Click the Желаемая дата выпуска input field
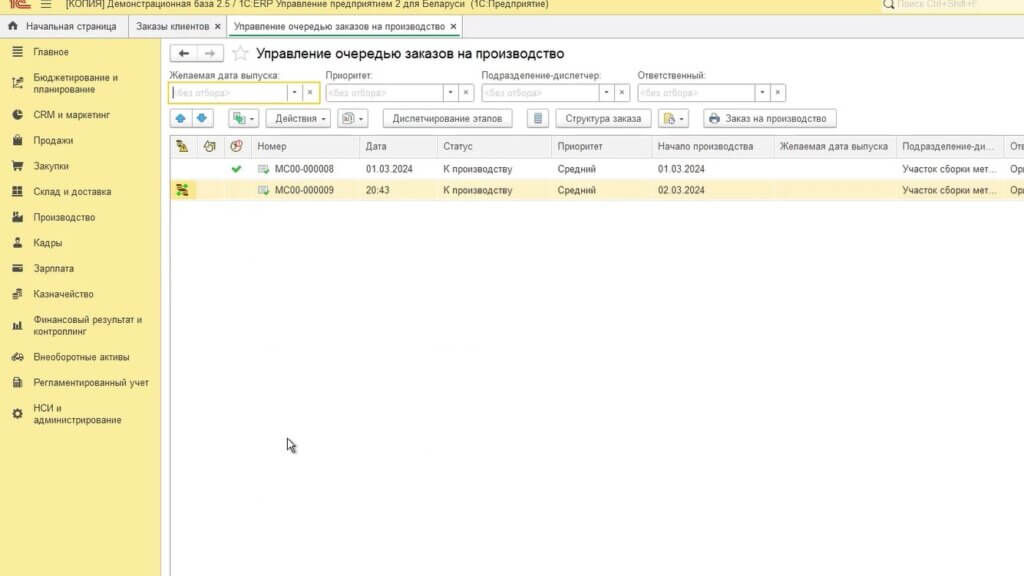 coord(228,92)
